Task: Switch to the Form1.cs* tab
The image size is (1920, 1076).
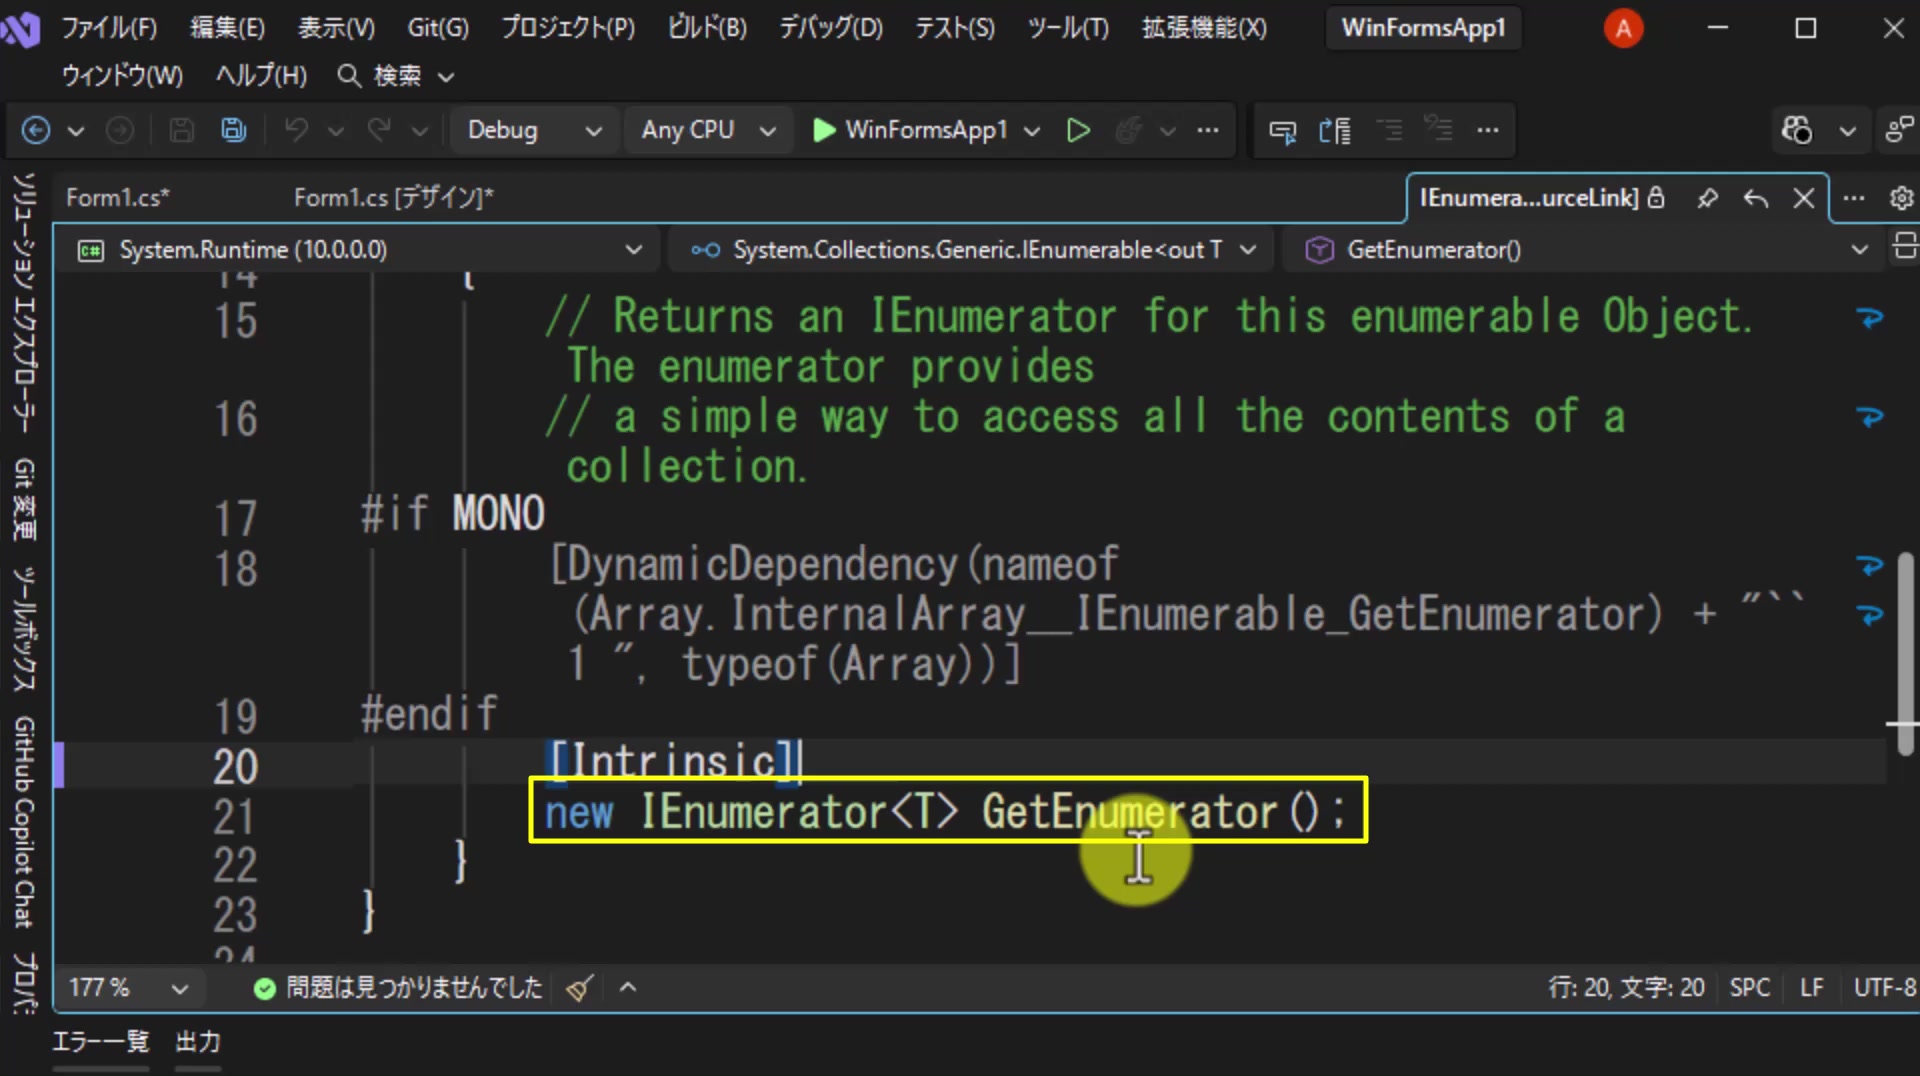Action: (117, 198)
